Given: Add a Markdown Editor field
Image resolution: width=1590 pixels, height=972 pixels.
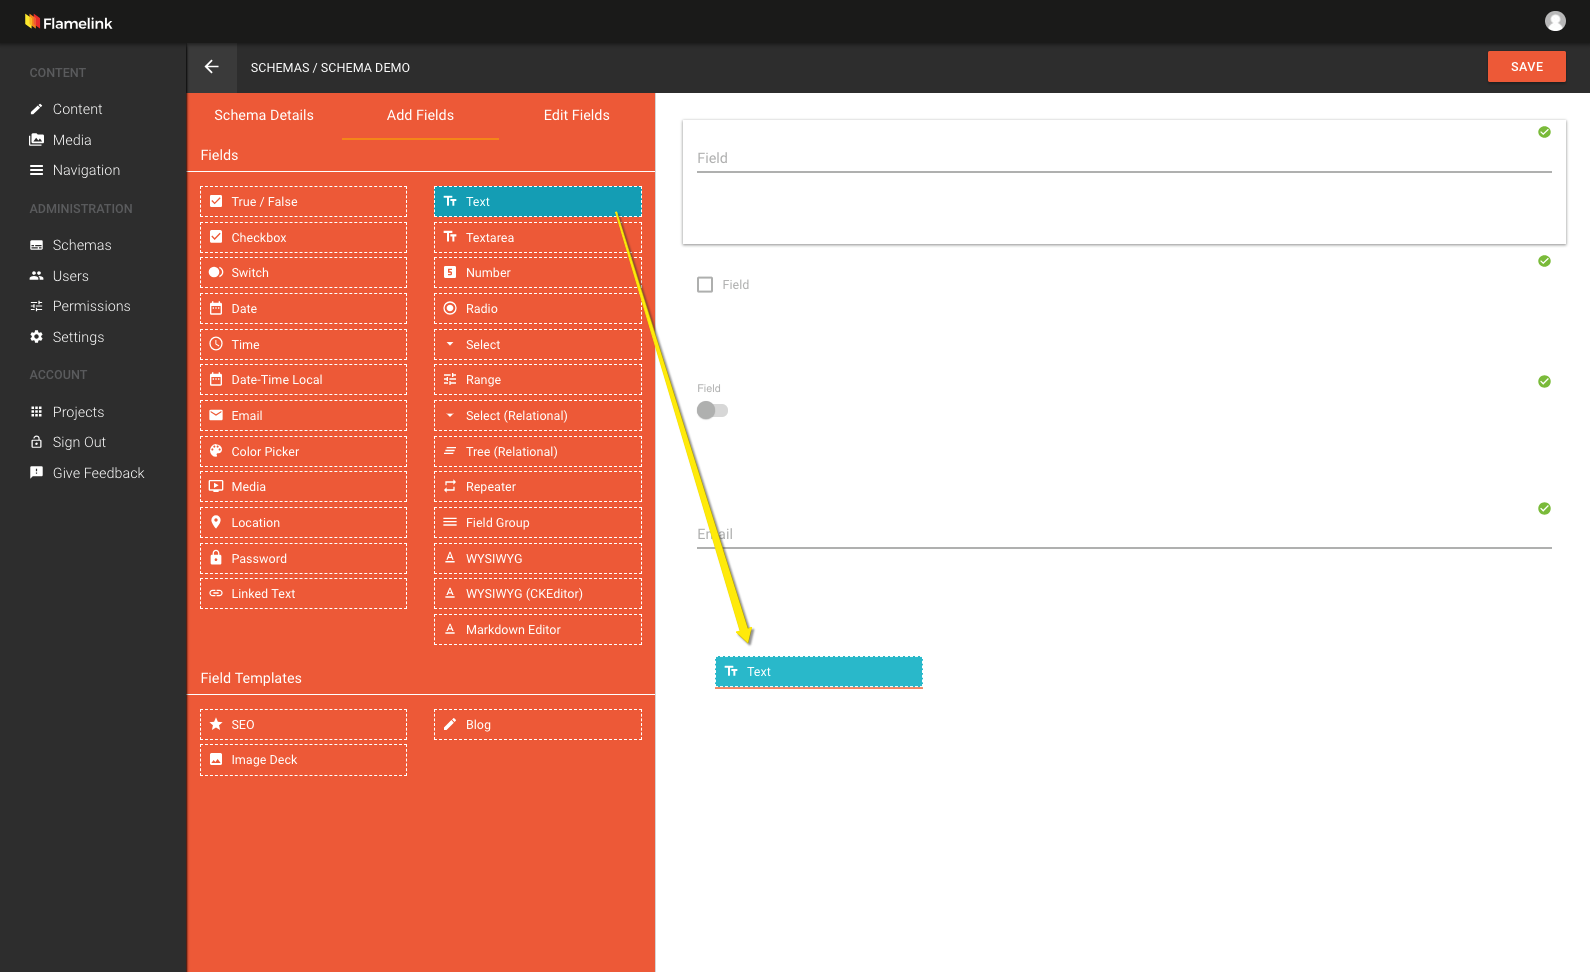Looking at the screenshot, I should [x=538, y=629].
